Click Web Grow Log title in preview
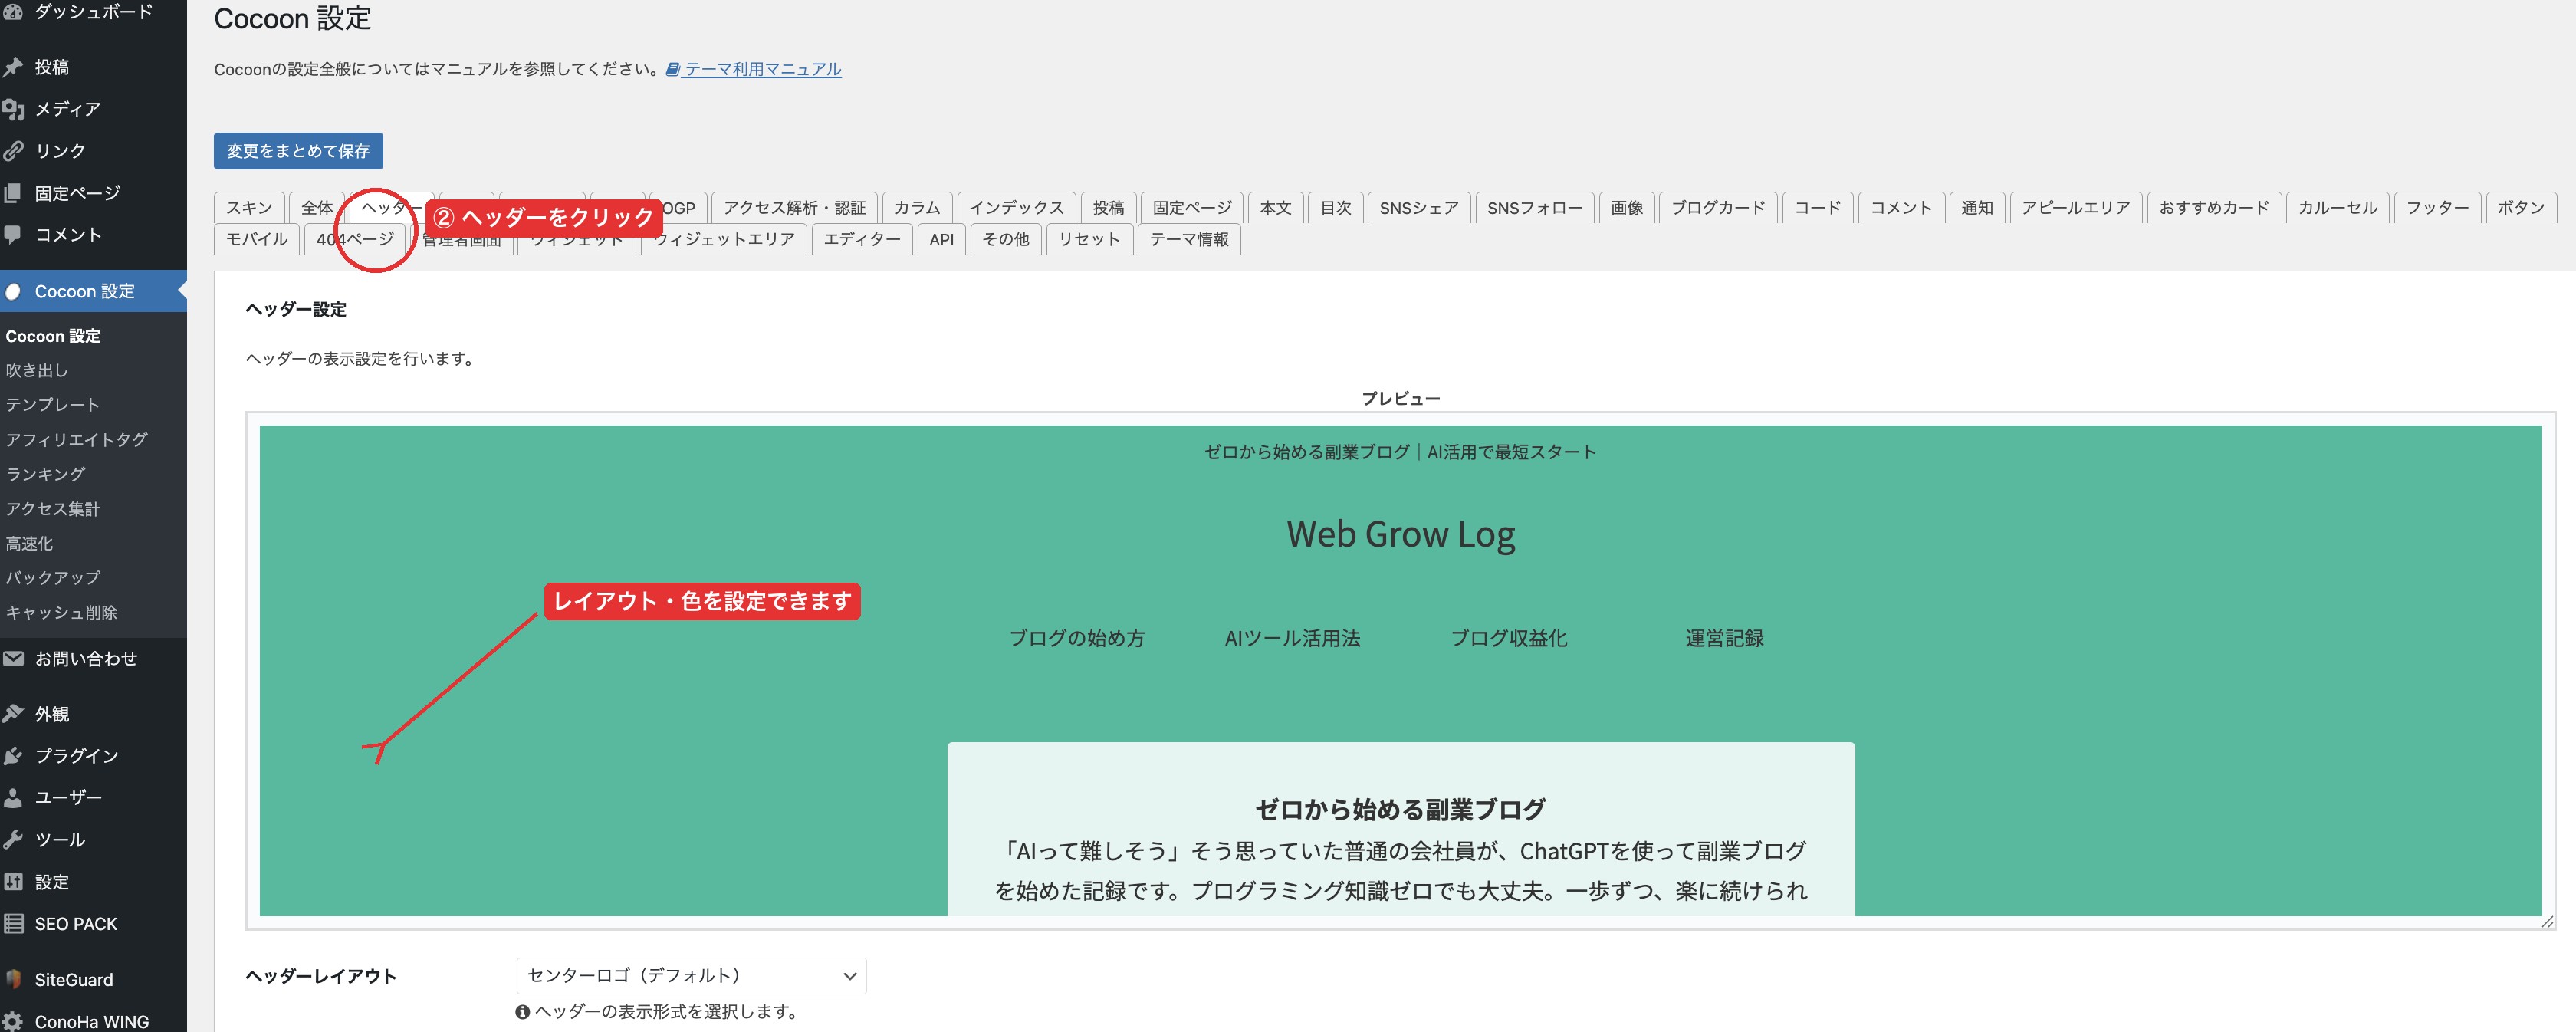 click(1400, 534)
